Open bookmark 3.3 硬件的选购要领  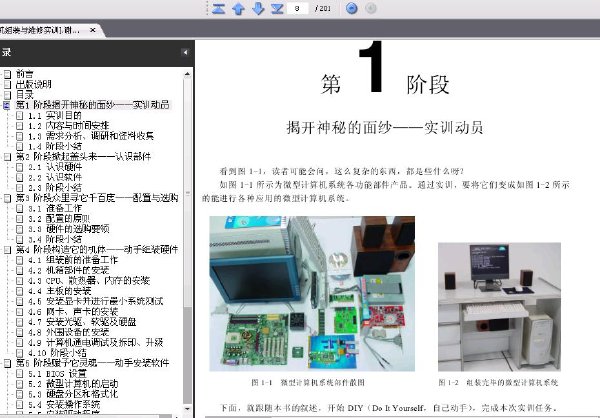[x=69, y=229]
